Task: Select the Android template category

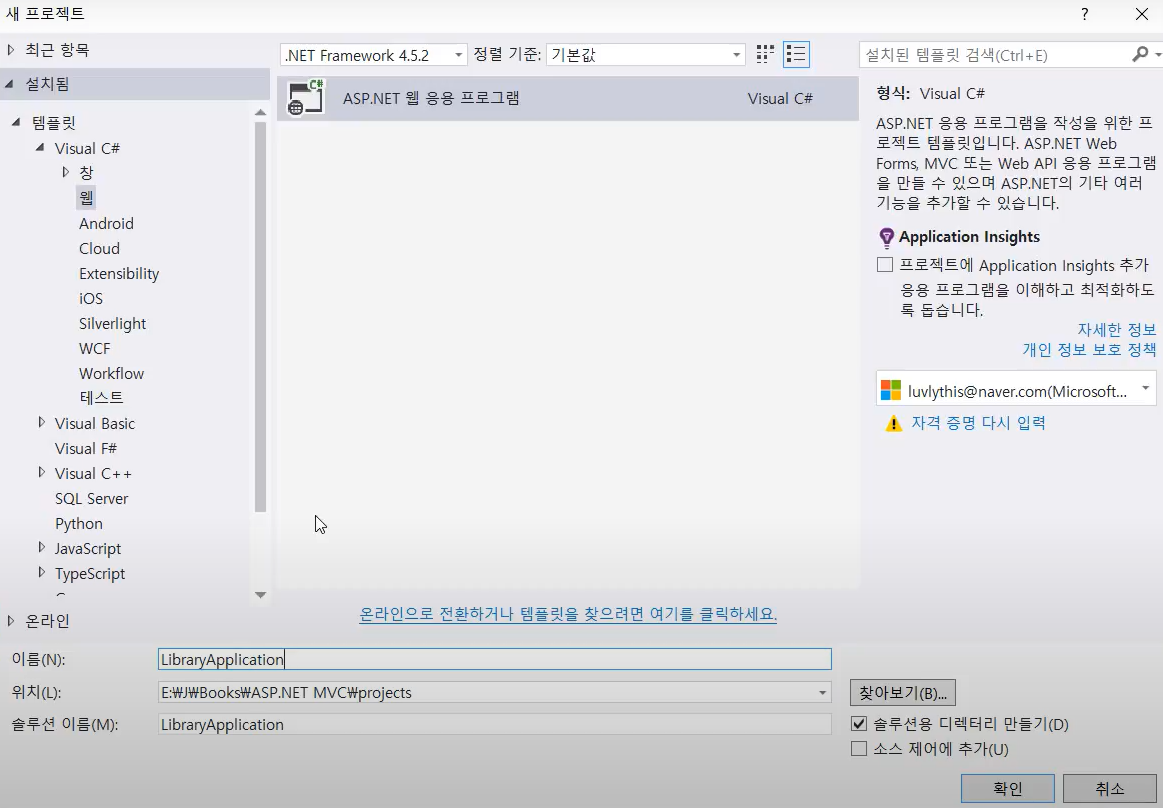Action: (x=106, y=223)
